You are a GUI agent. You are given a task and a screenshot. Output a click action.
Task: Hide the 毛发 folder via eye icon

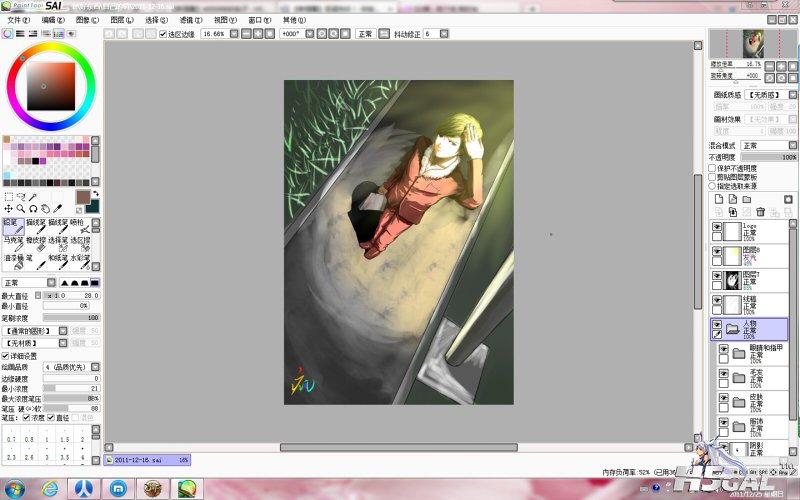point(723,373)
